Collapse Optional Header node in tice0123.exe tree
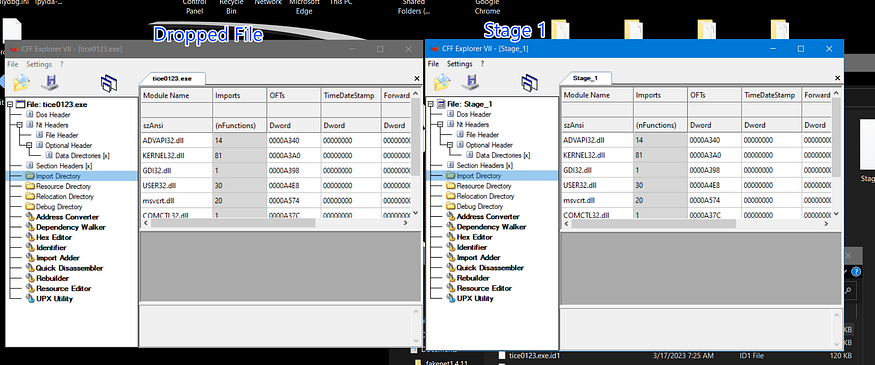 pyautogui.click(x=29, y=145)
